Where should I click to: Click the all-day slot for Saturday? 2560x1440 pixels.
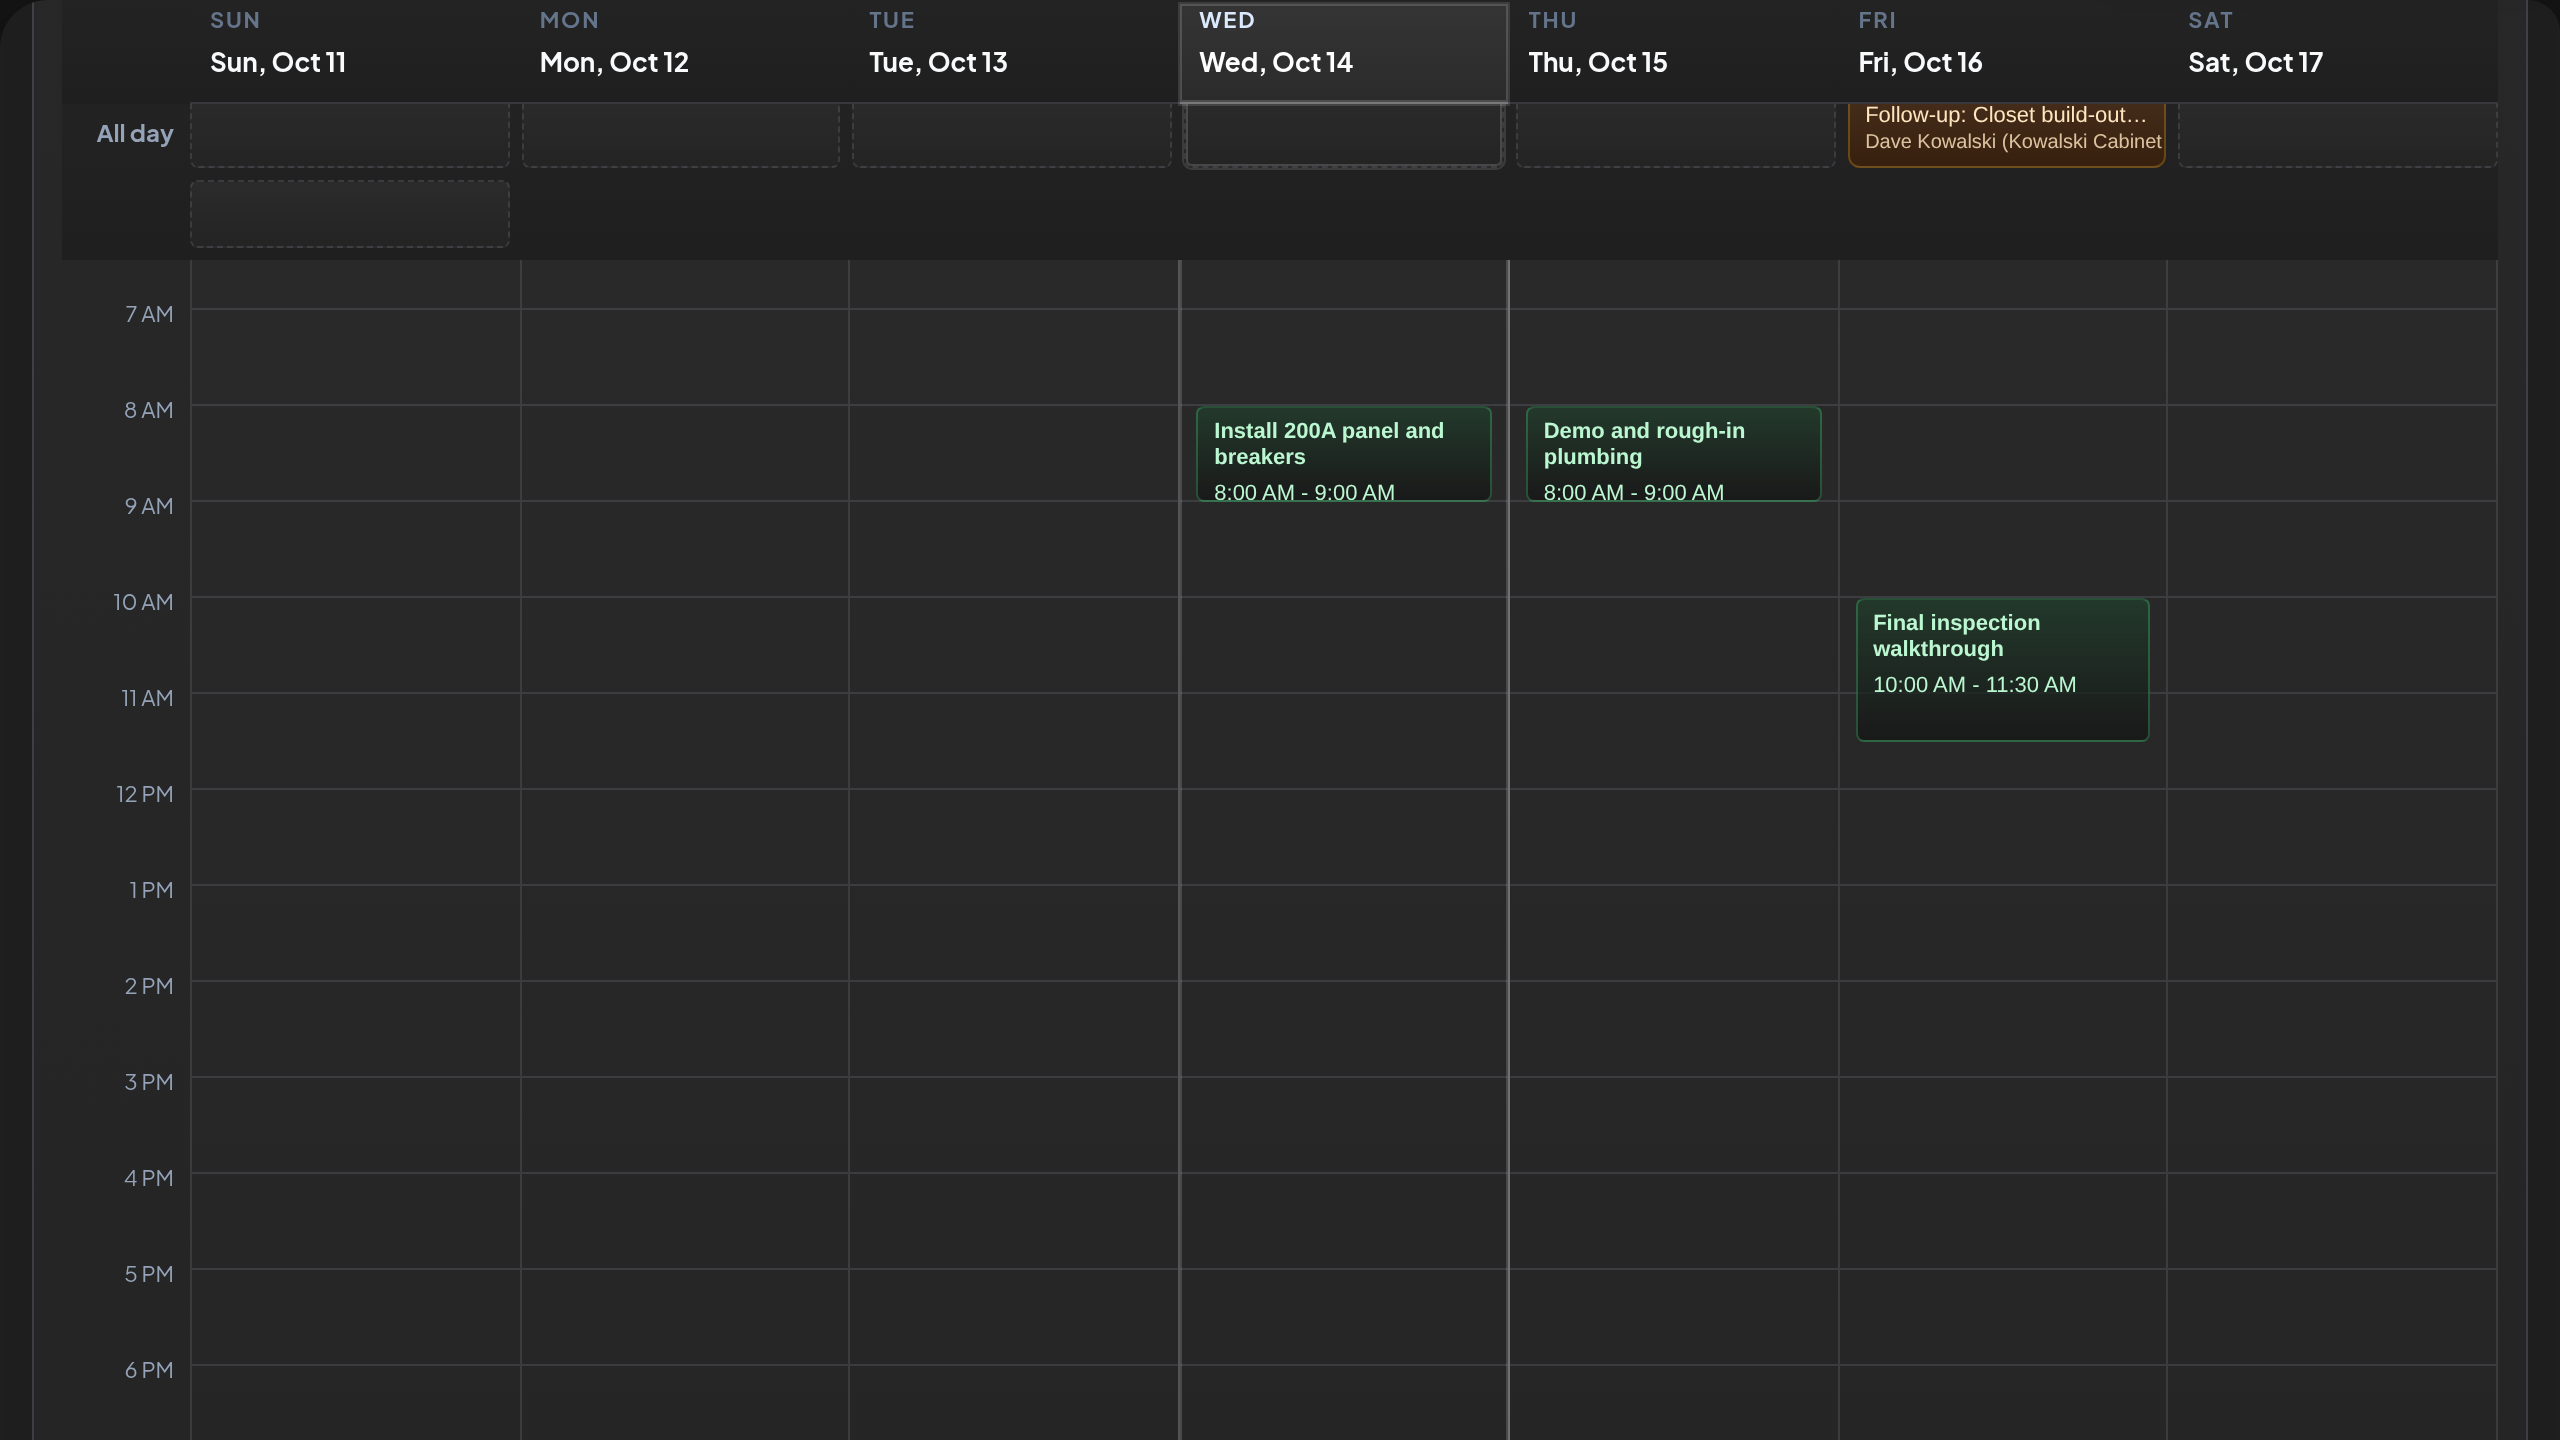pyautogui.click(x=2337, y=134)
